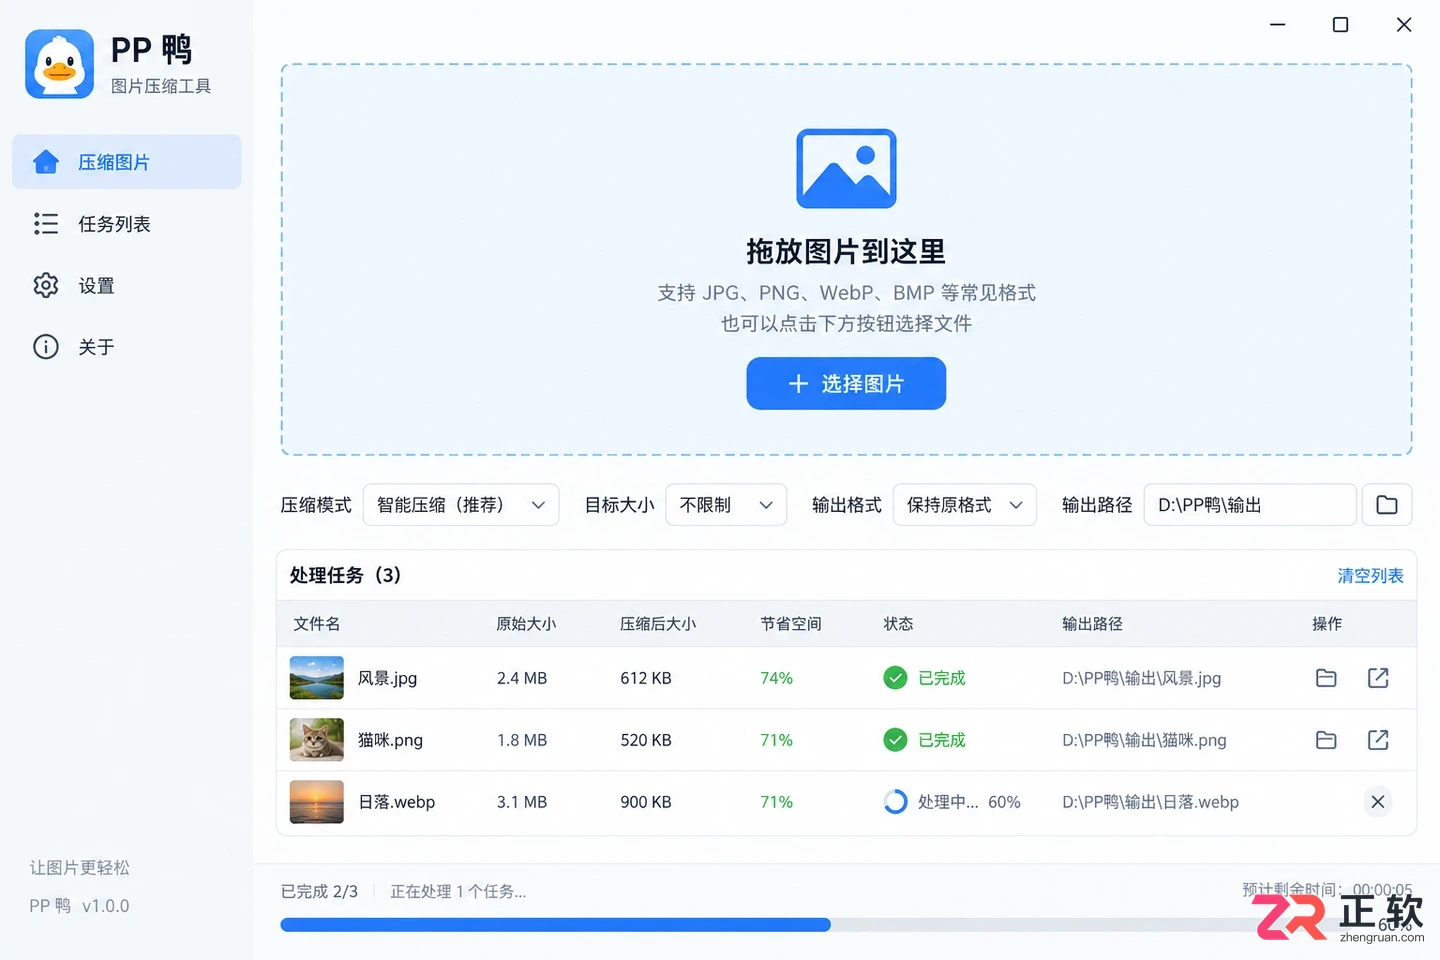Open compressed 风景.jpg file externally
The width and height of the screenshot is (1440, 960).
coord(1378,678)
